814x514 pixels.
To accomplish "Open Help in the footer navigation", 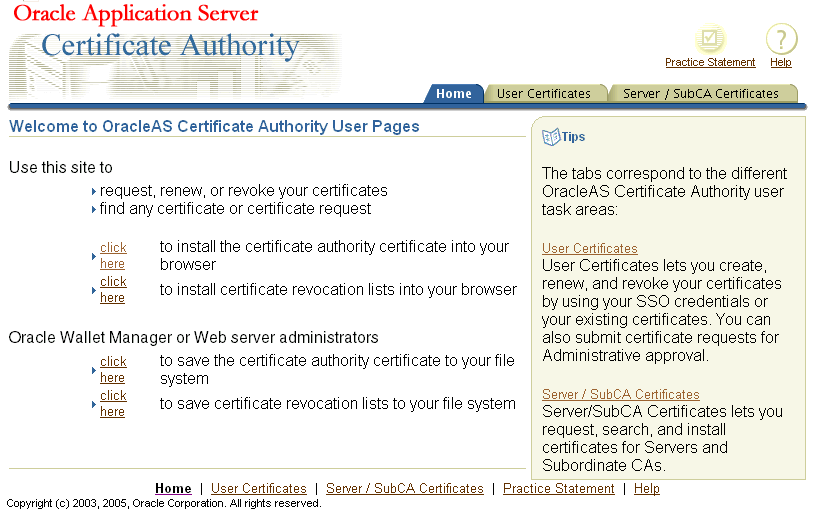I will click(647, 489).
